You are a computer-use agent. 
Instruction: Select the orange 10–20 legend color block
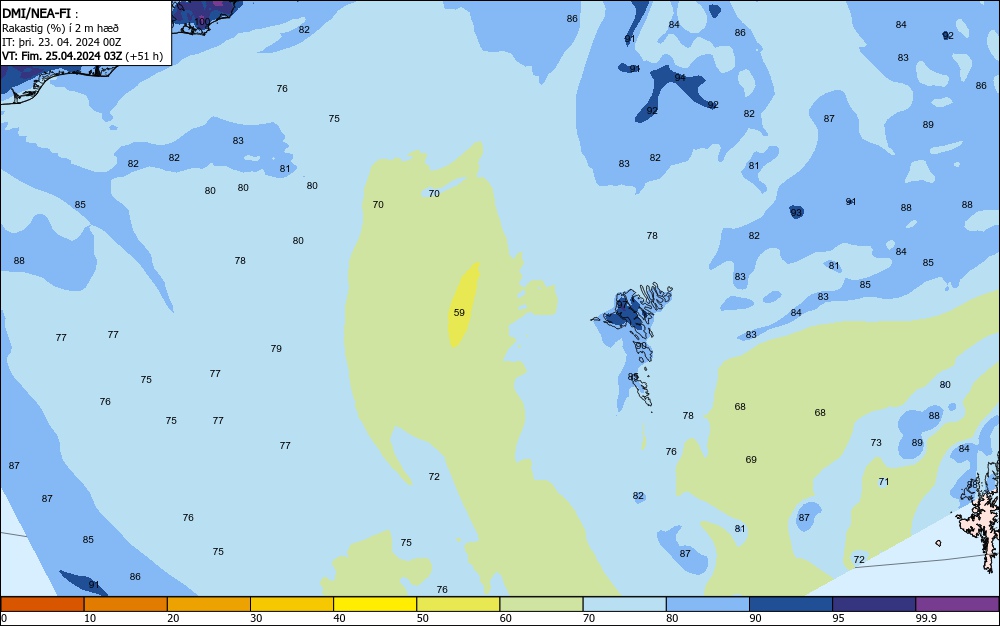(126, 604)
